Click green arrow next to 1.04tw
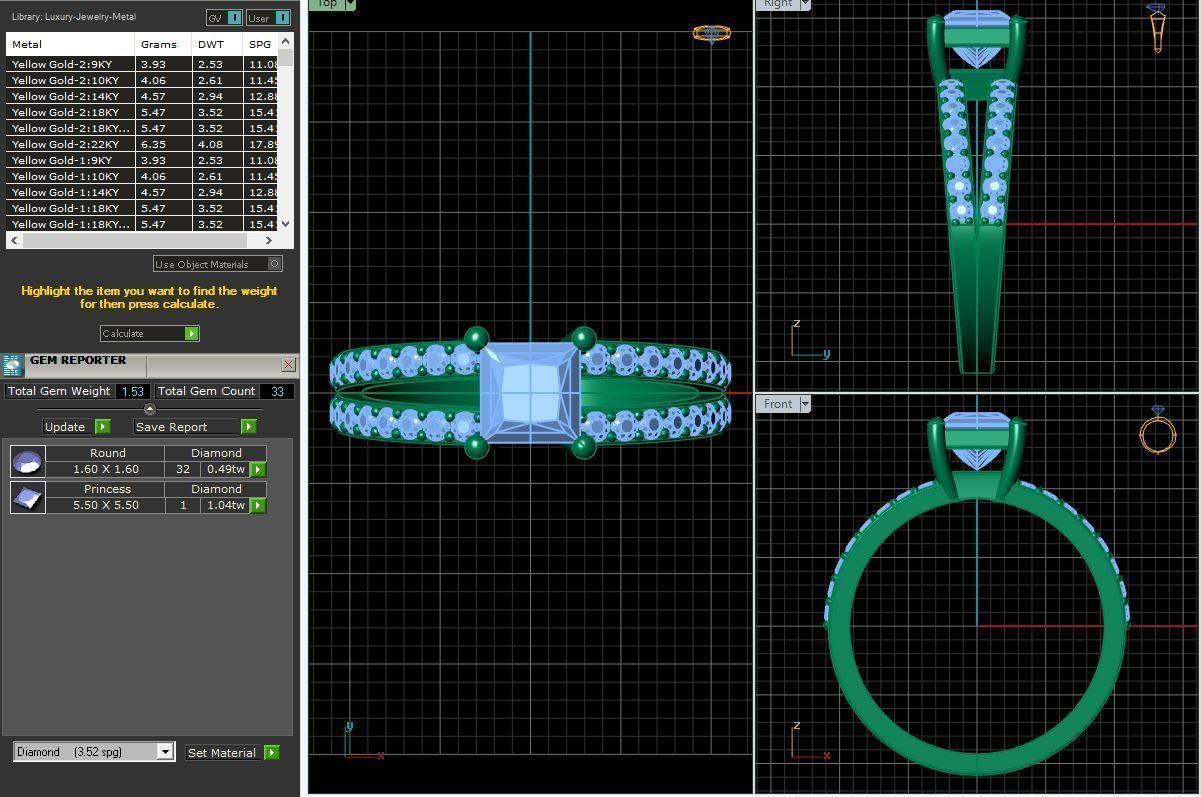The width and height of the screenshot is (1201, 797). pos(258,505)
